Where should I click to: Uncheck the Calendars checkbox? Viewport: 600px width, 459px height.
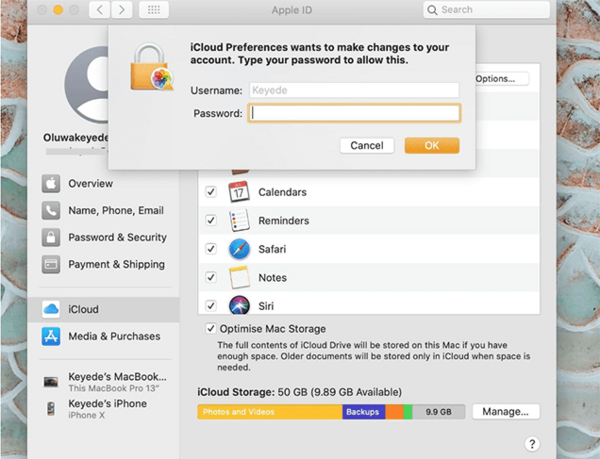click(x=211, y=192)
